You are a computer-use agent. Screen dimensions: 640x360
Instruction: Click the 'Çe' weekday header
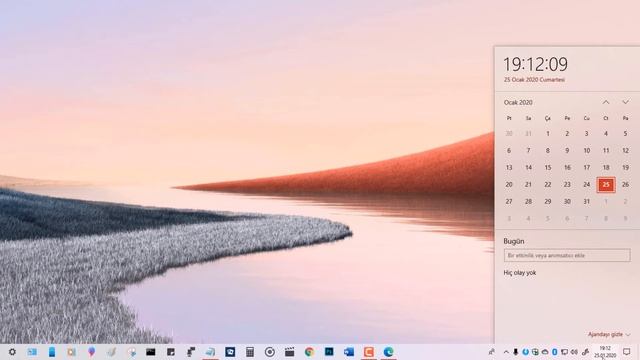548,118
